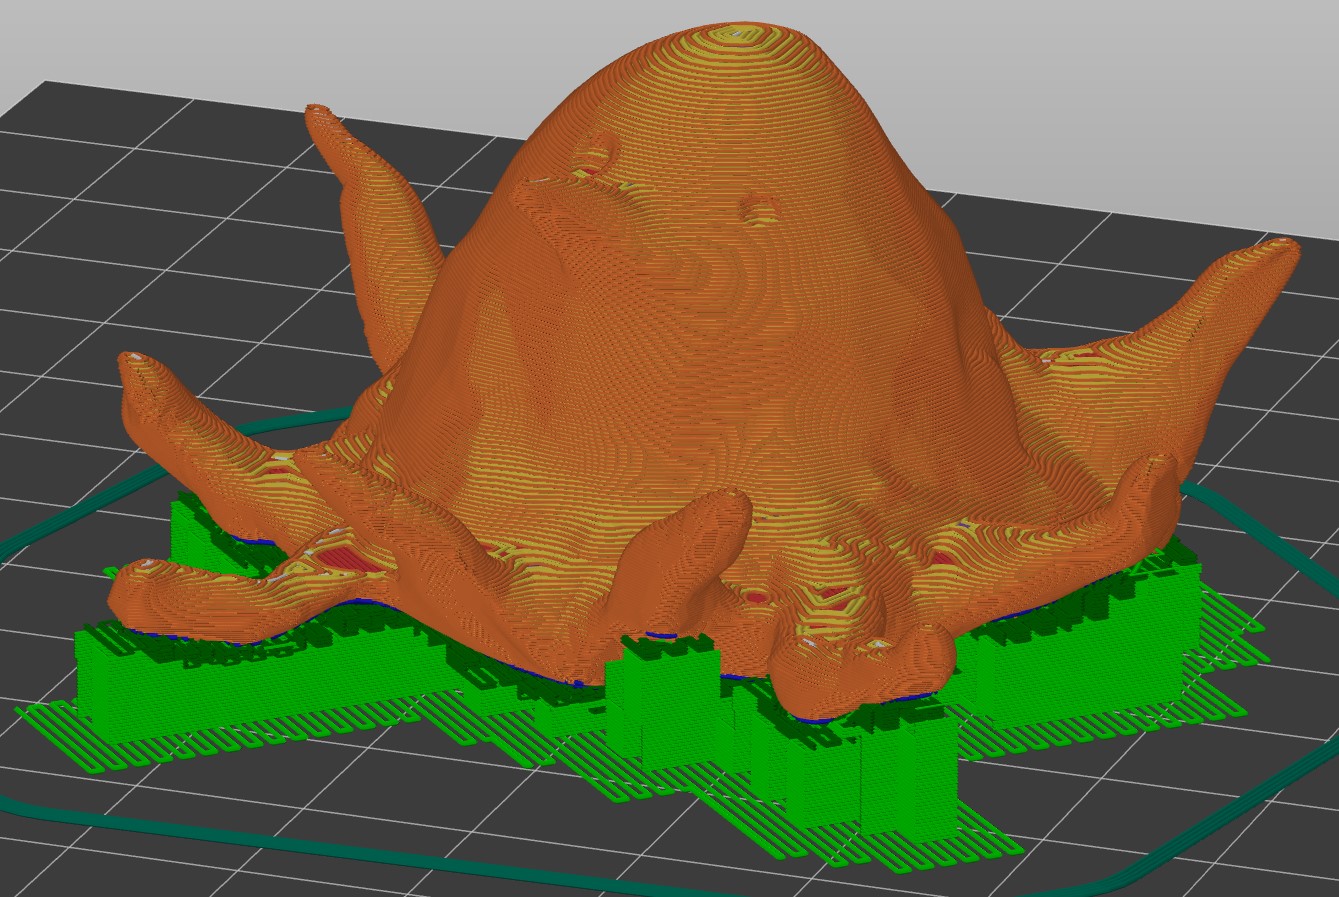Click the tip of the far-right outstretched tentacle

[x=1278, y=248]
